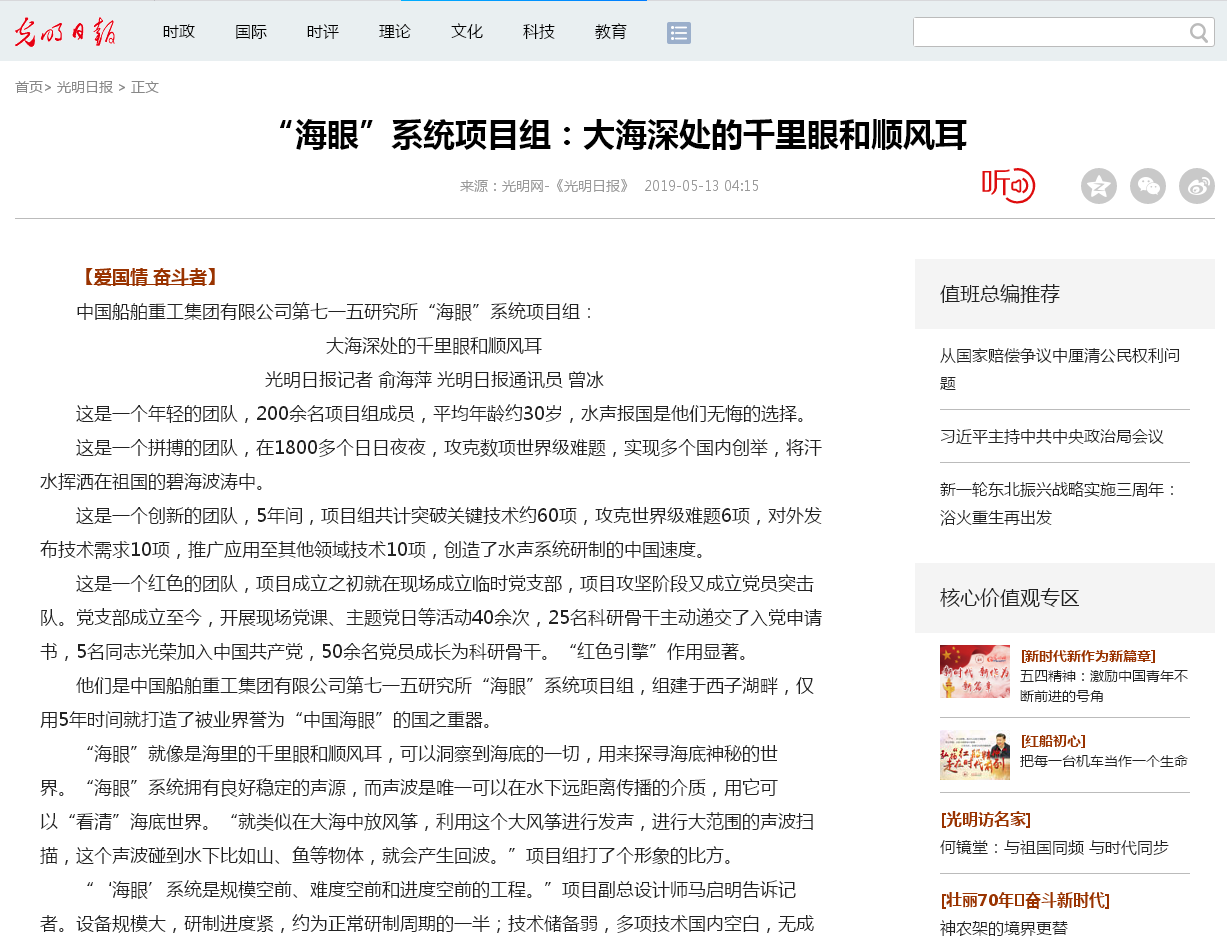Focus the site search input field
1227x946 pixels.
coord(1050,32)
